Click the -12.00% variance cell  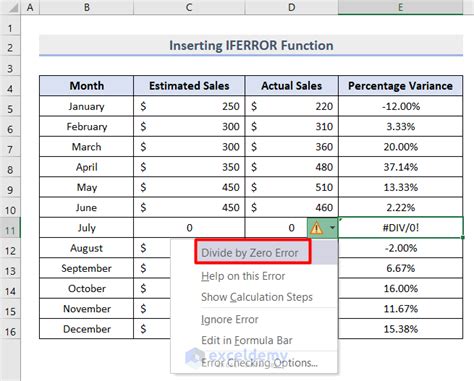[401, 106]
